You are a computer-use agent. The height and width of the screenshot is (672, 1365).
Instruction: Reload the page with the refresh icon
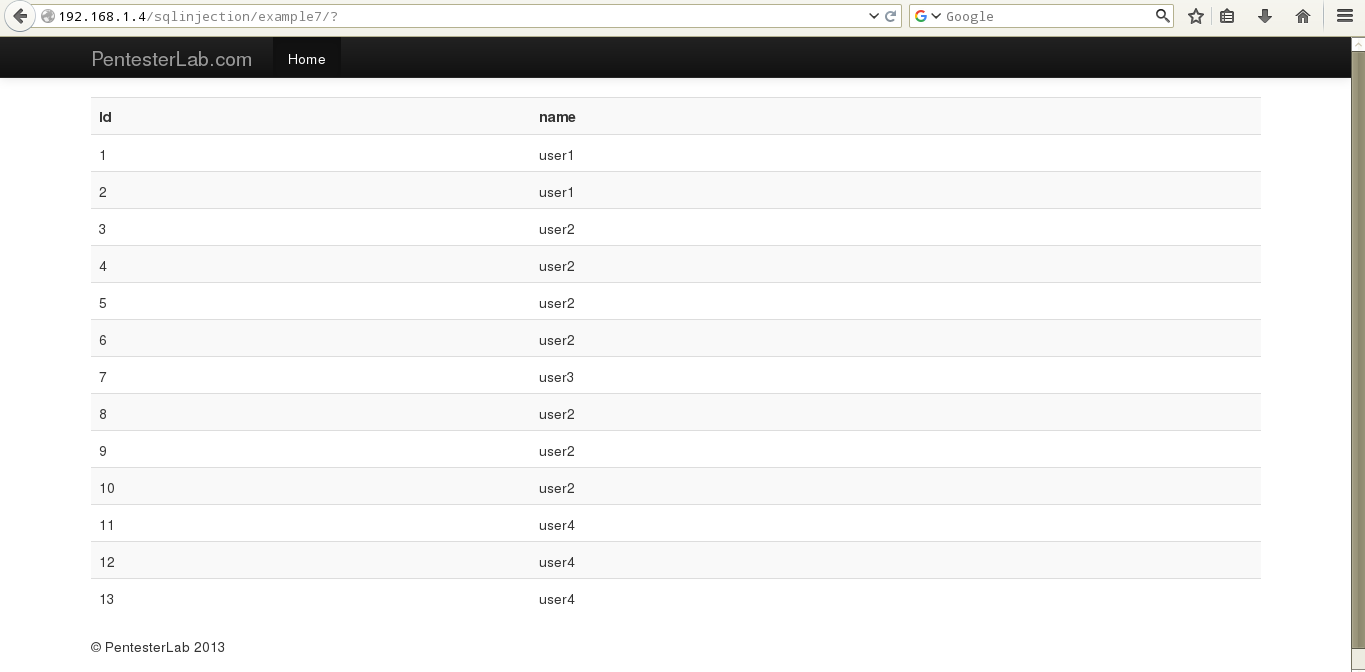891,16
